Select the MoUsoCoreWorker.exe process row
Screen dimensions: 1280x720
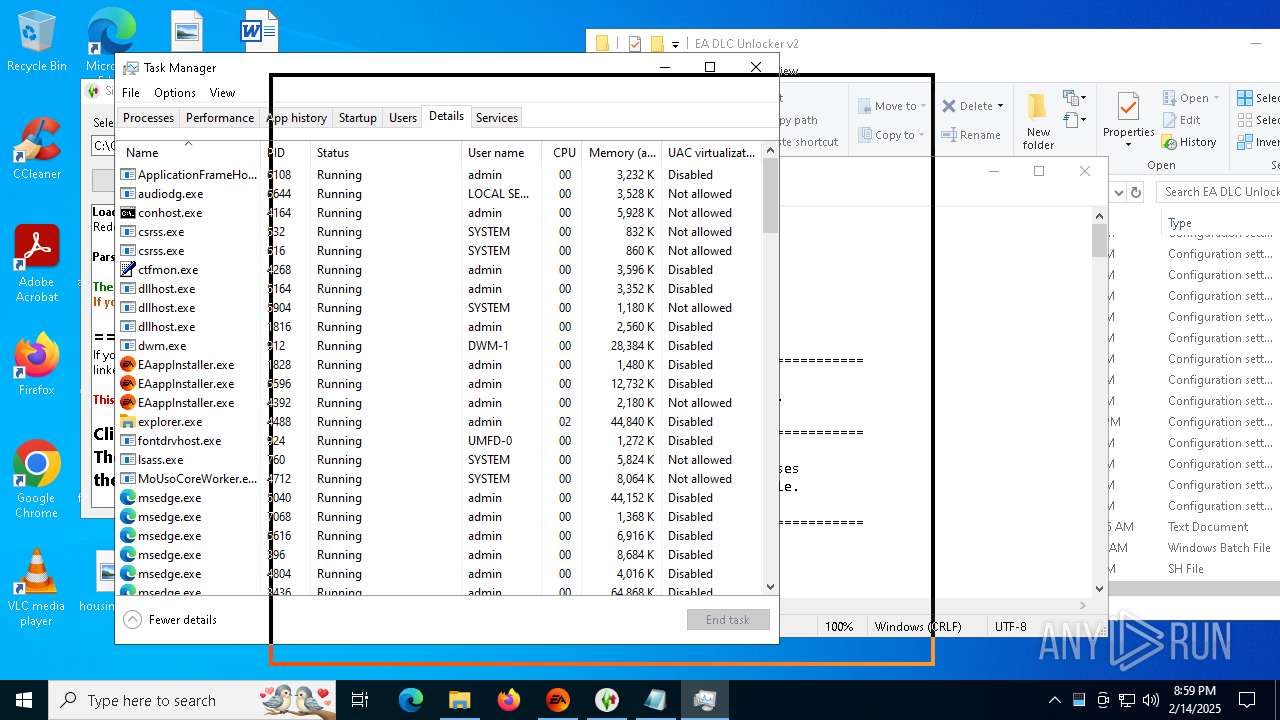[x=439, y=479]
